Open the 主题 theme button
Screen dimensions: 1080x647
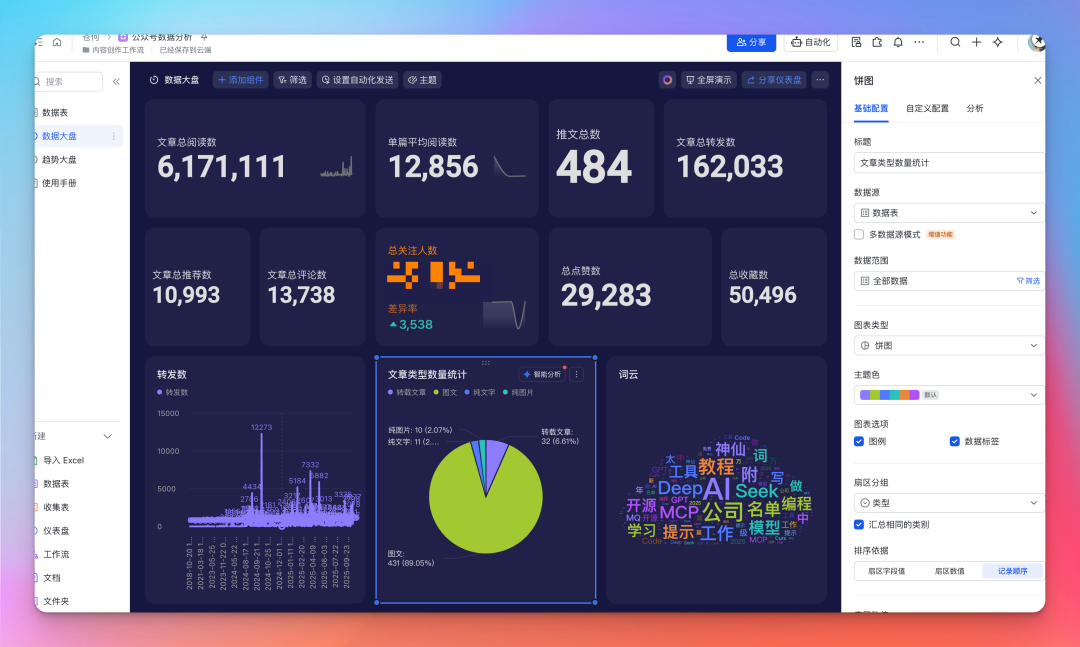point(422,80)
